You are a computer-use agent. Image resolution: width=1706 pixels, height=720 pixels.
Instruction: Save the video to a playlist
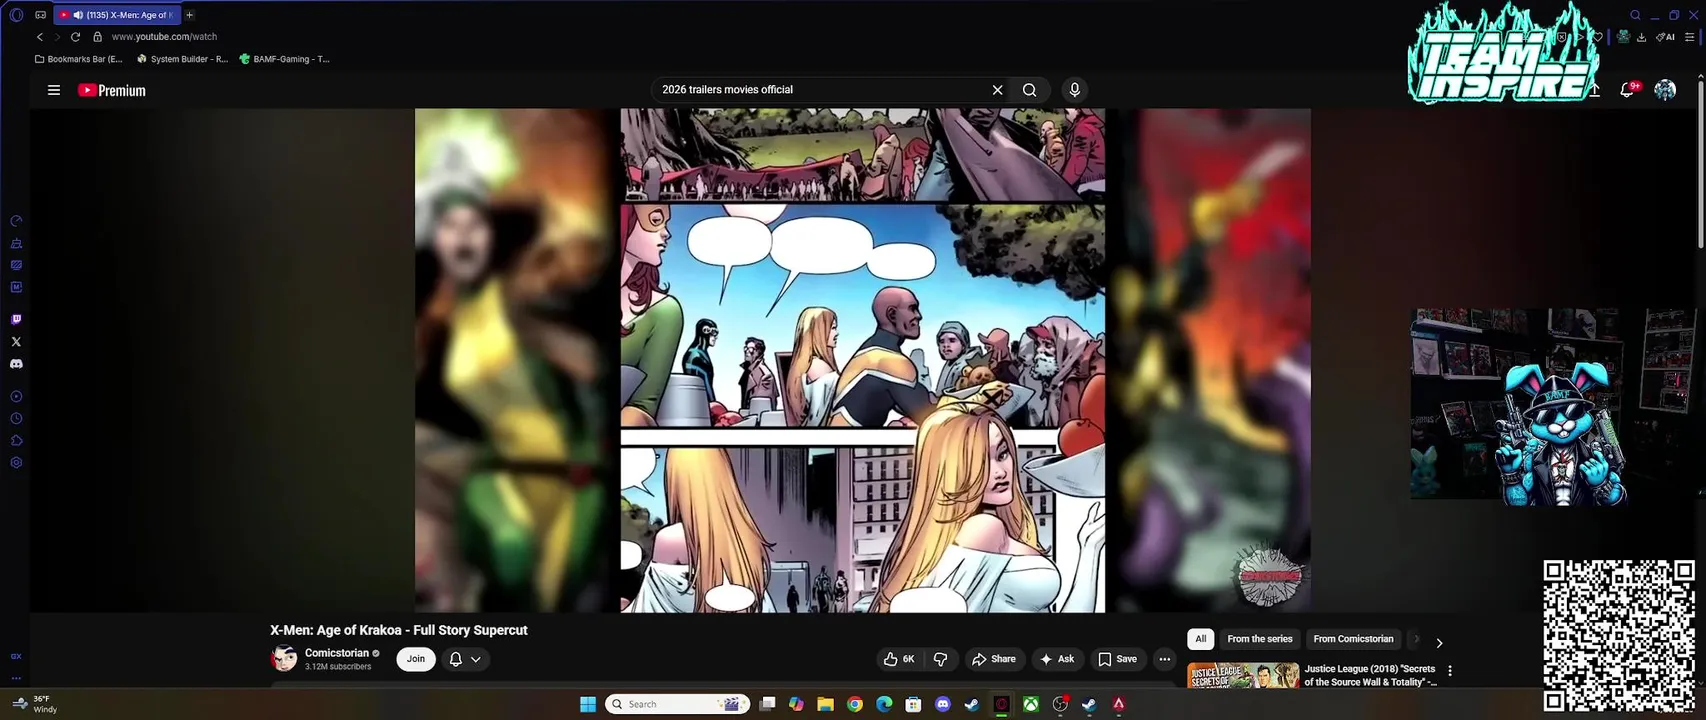[x=1117, y=659]
